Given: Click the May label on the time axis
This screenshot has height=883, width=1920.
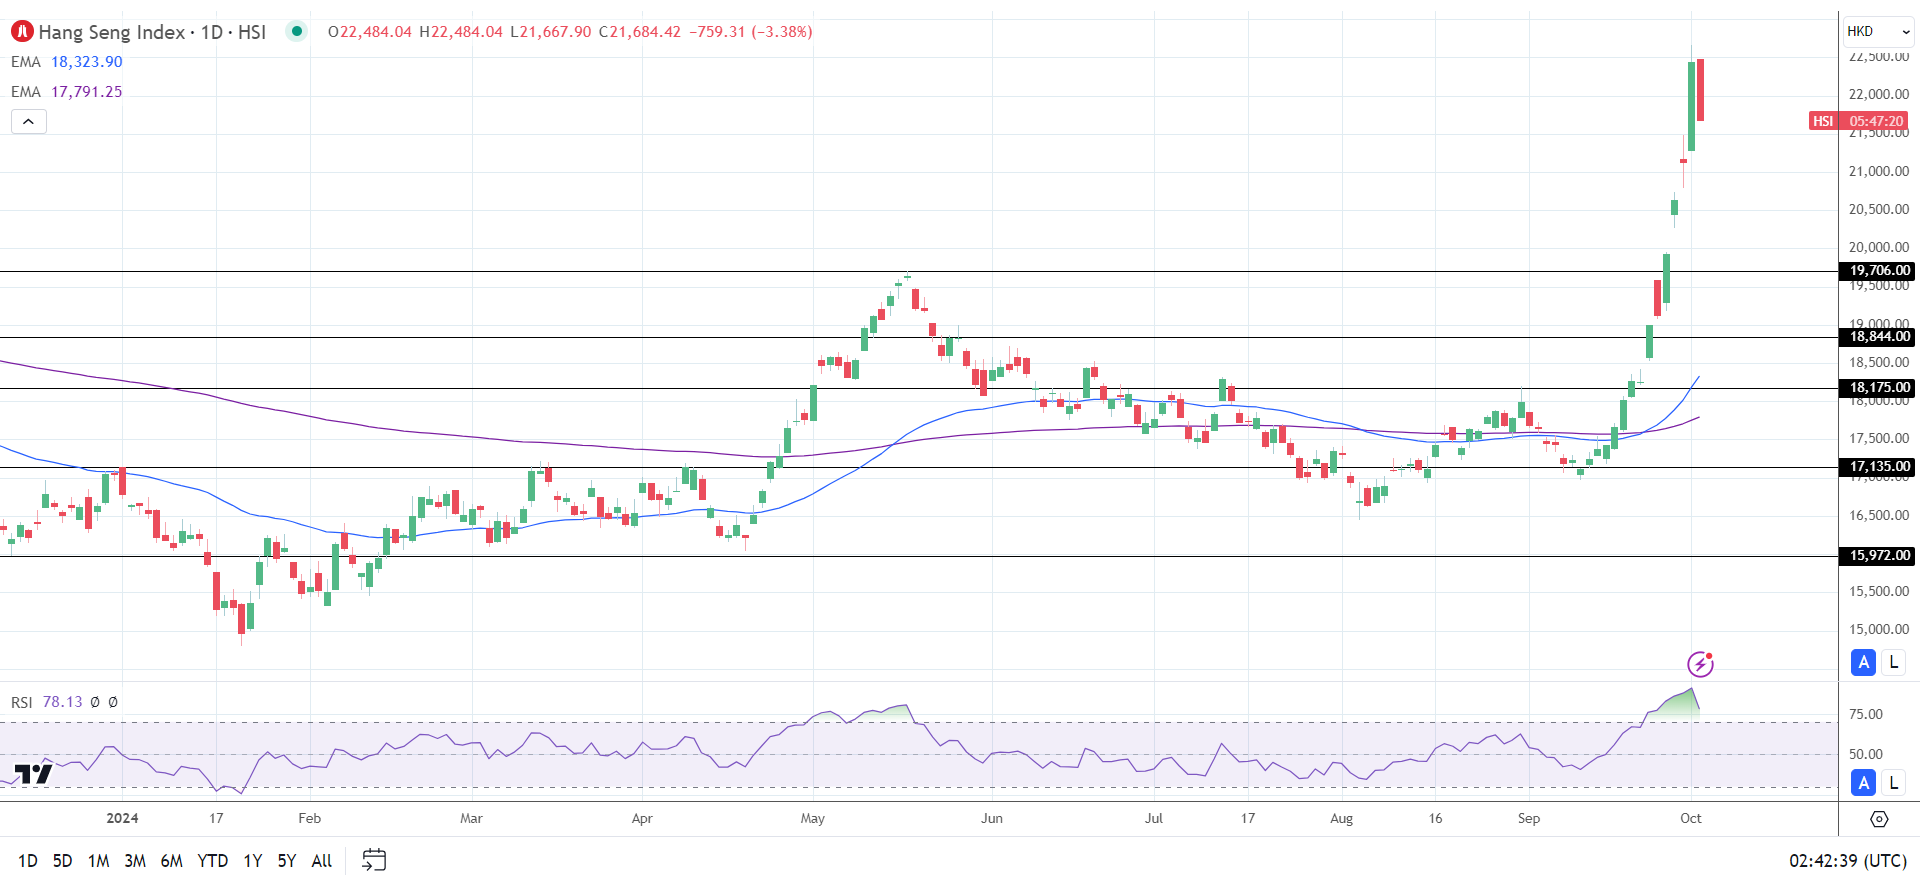Looking at the screenshot, I should click(813, 818).
